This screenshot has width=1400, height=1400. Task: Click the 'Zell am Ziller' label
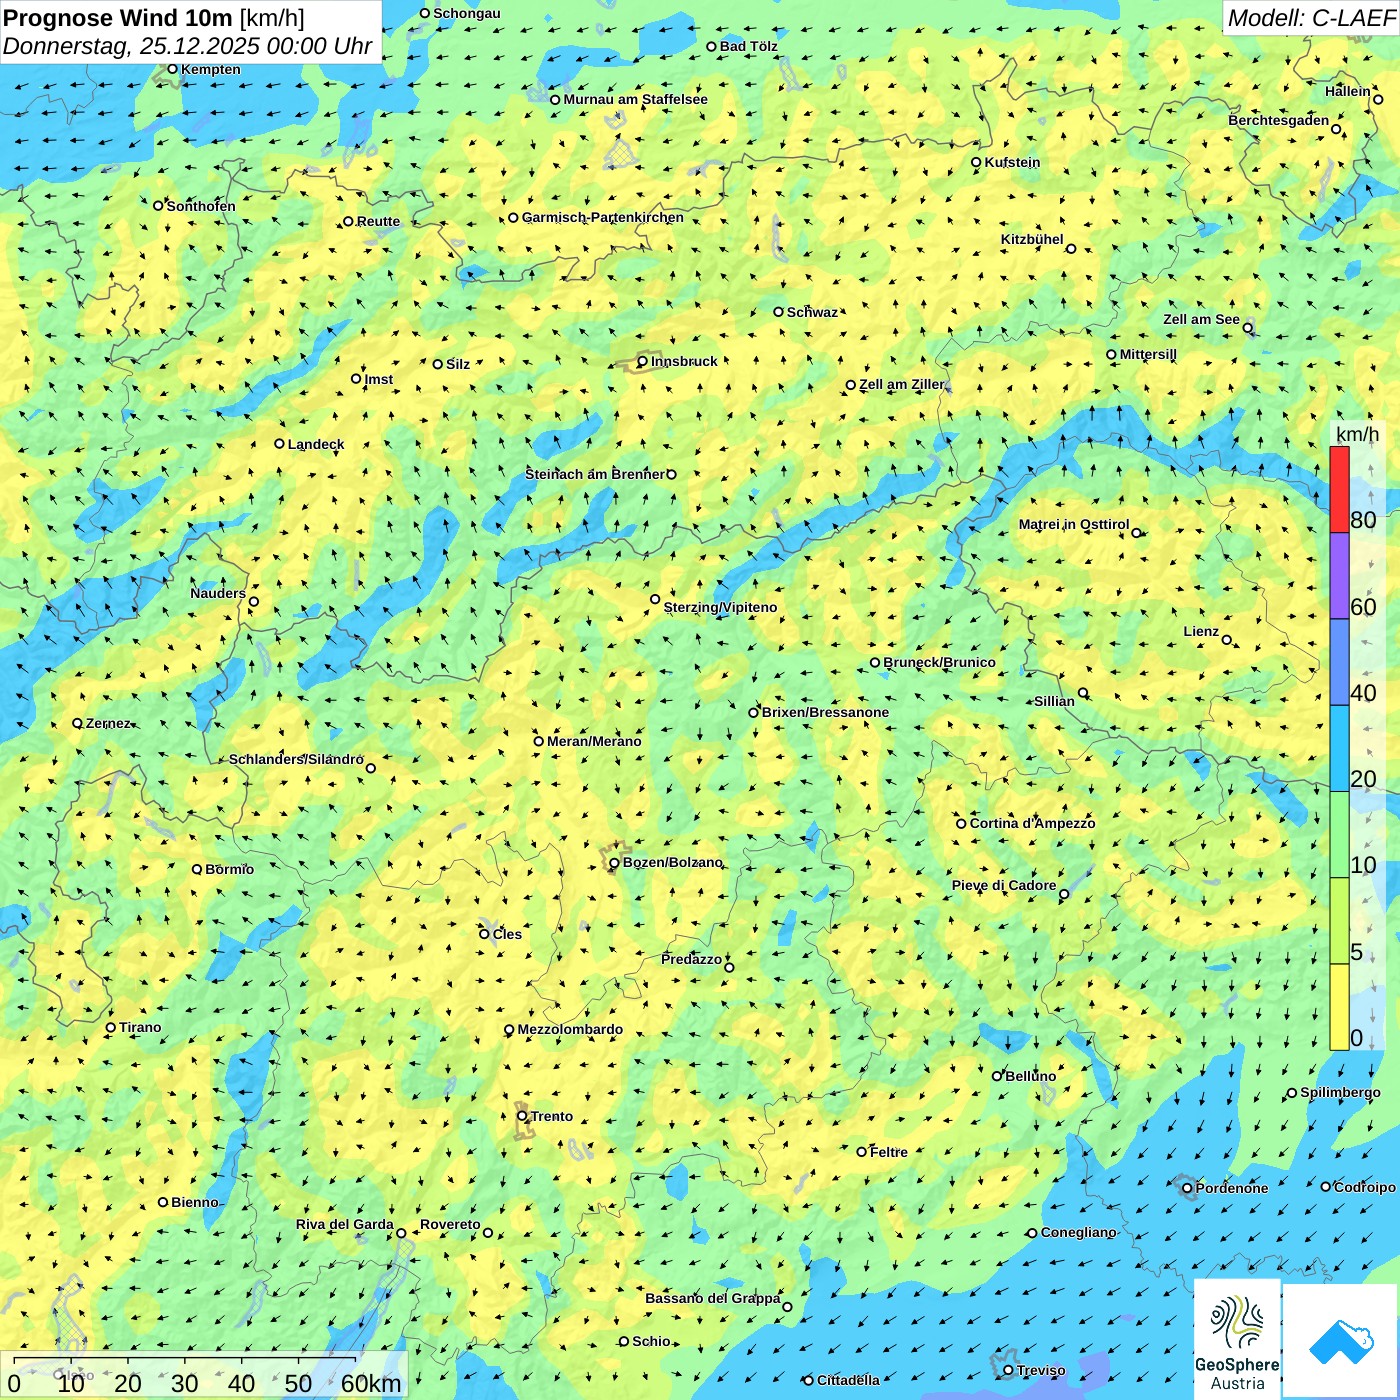pyautogui.click(x=902, y=384)
